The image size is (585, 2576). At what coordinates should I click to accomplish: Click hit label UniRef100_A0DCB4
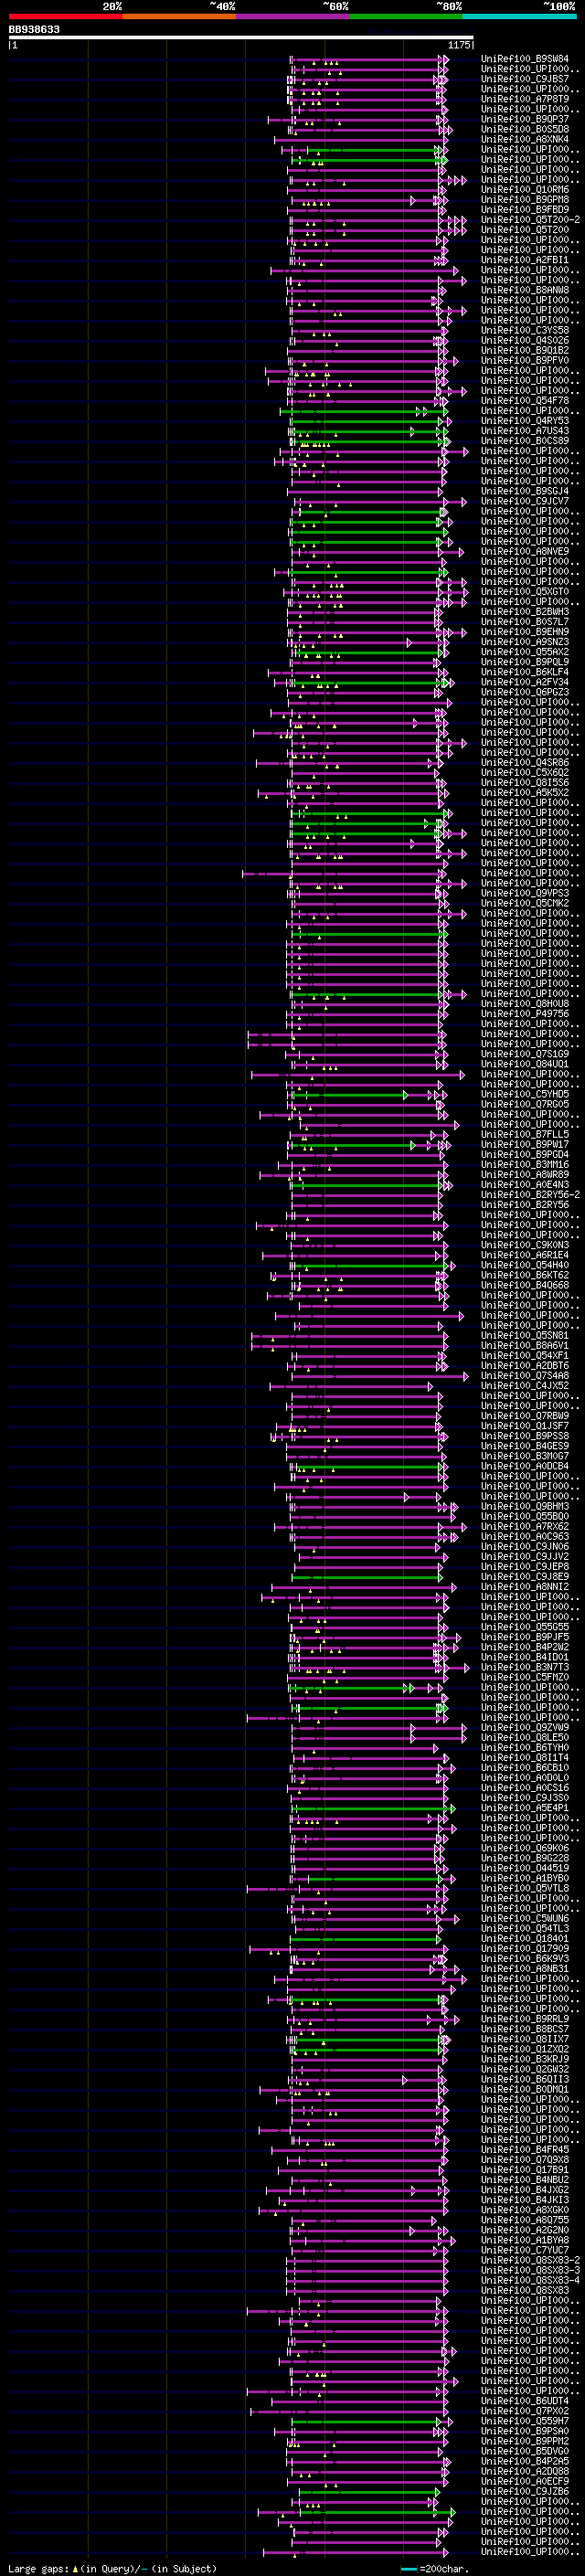point(525,1466)
